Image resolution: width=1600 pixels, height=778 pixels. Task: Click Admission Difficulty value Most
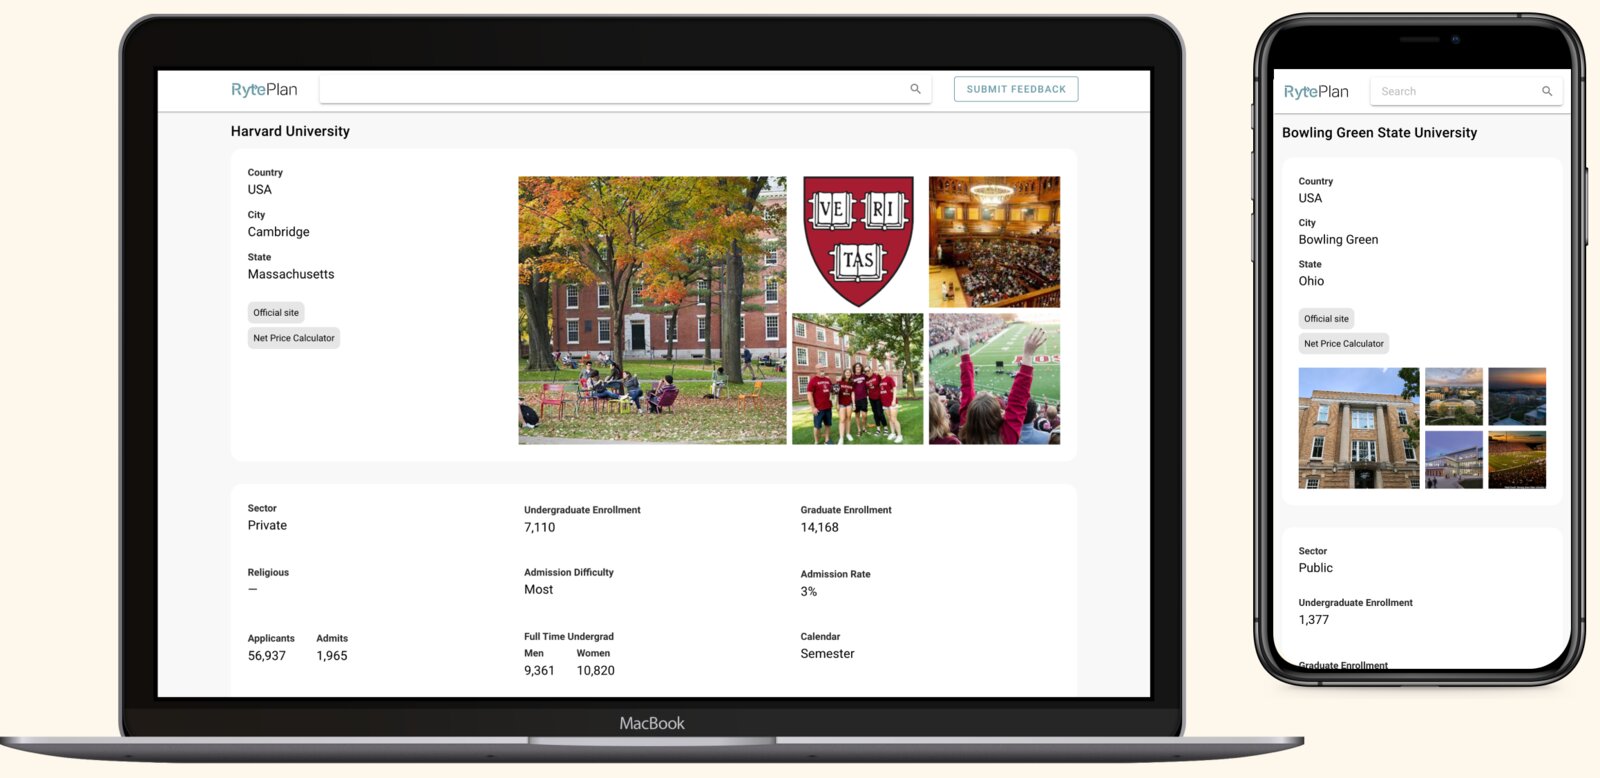pos(538,589)
